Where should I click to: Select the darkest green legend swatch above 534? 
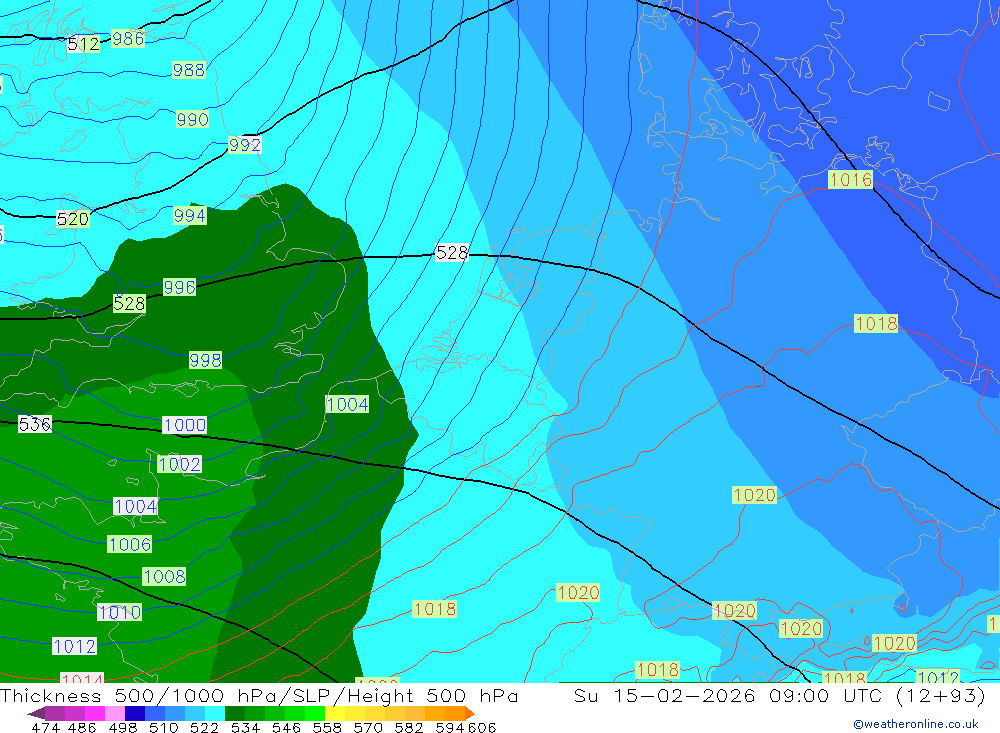click(x=235, y=713)
